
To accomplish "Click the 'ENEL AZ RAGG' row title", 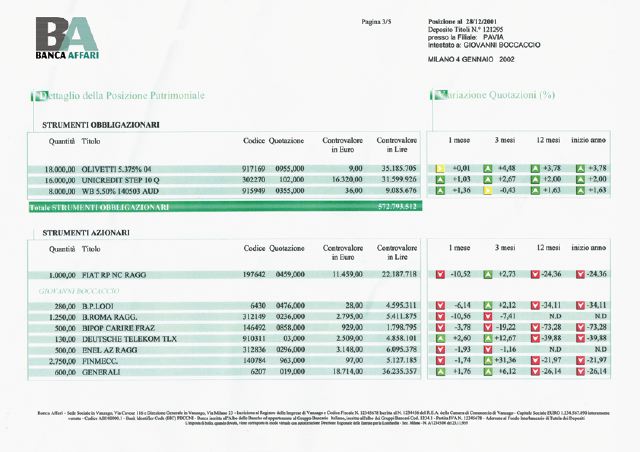I will 109,350.
